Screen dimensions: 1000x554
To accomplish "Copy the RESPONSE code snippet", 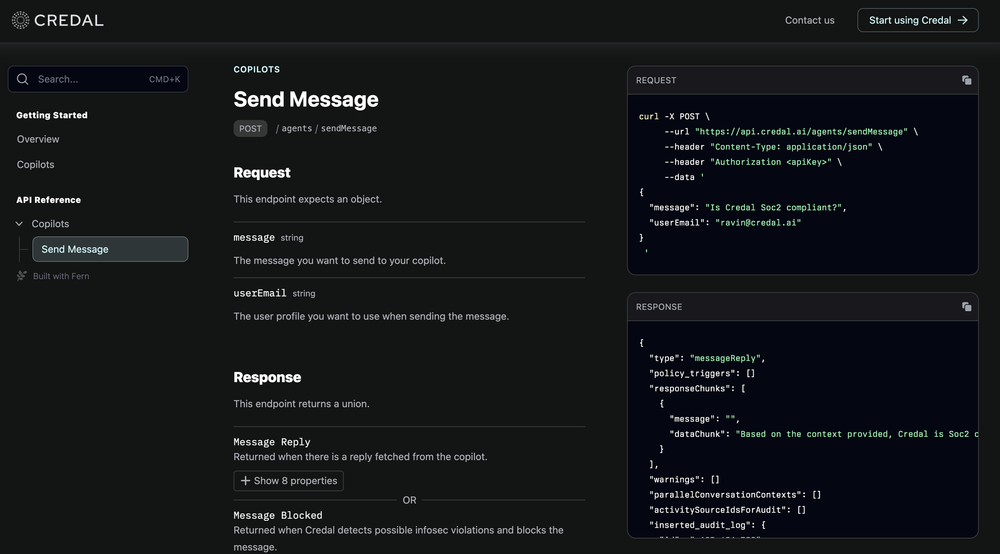I will [x=966, y=307].
